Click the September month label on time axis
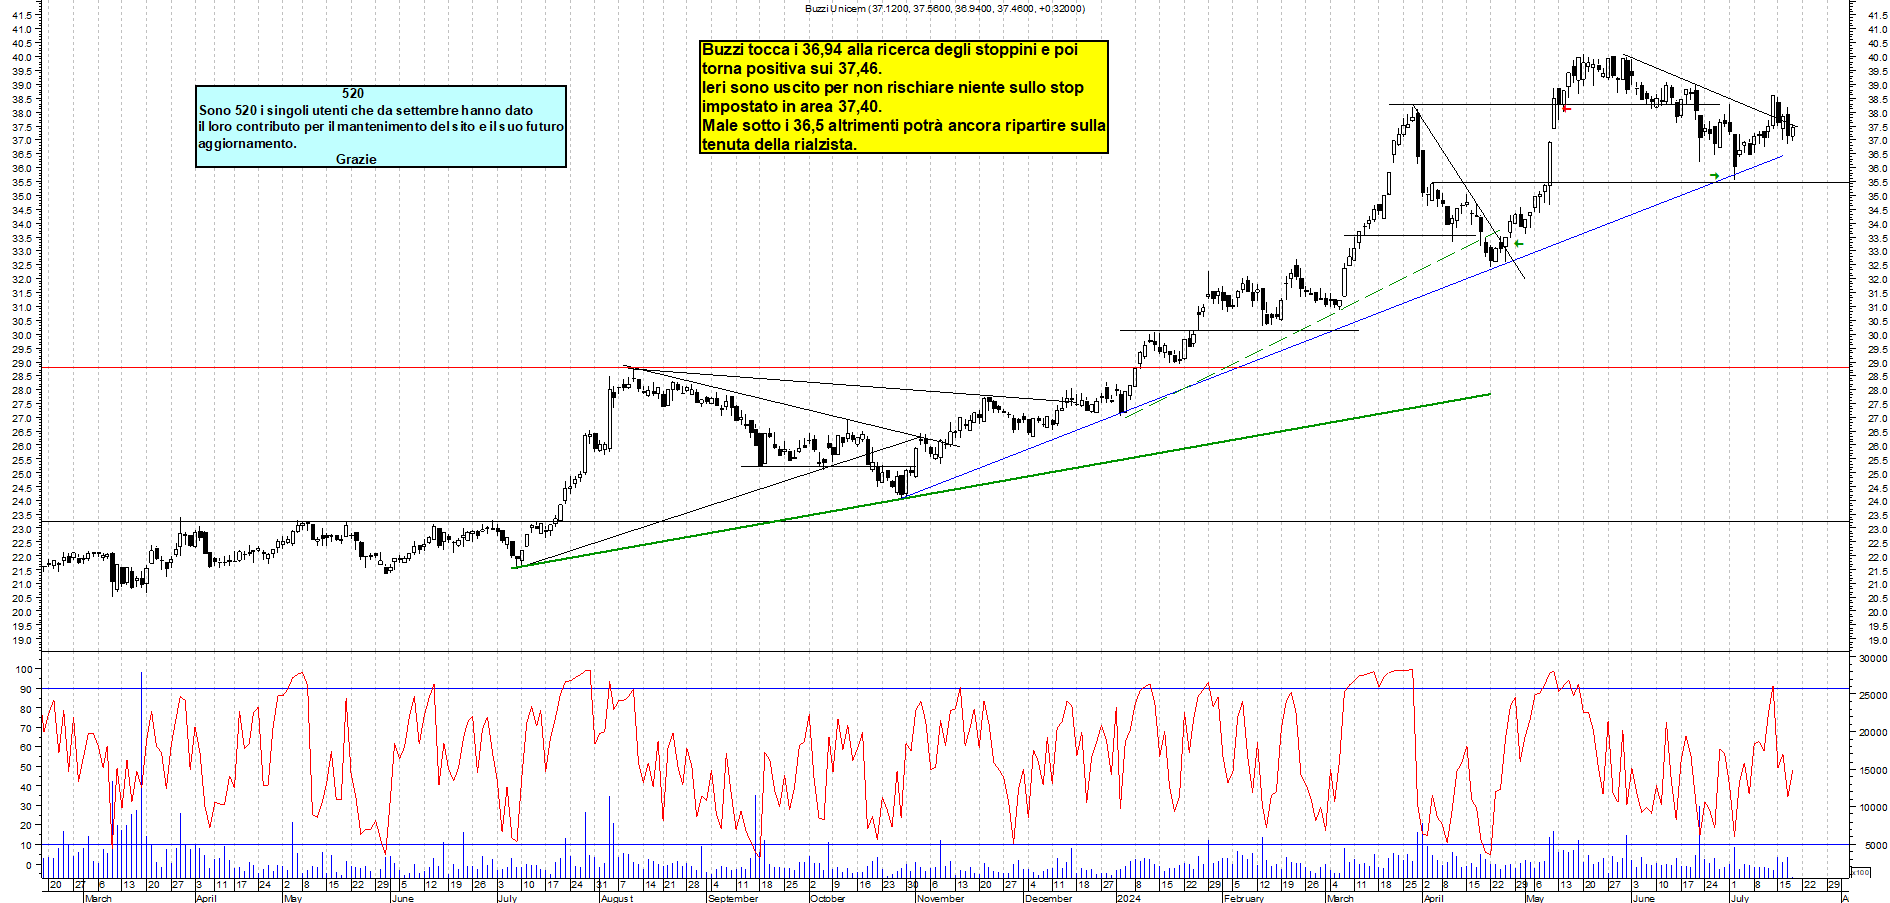Screen dimensions: 1890x903 coord(733,898)
